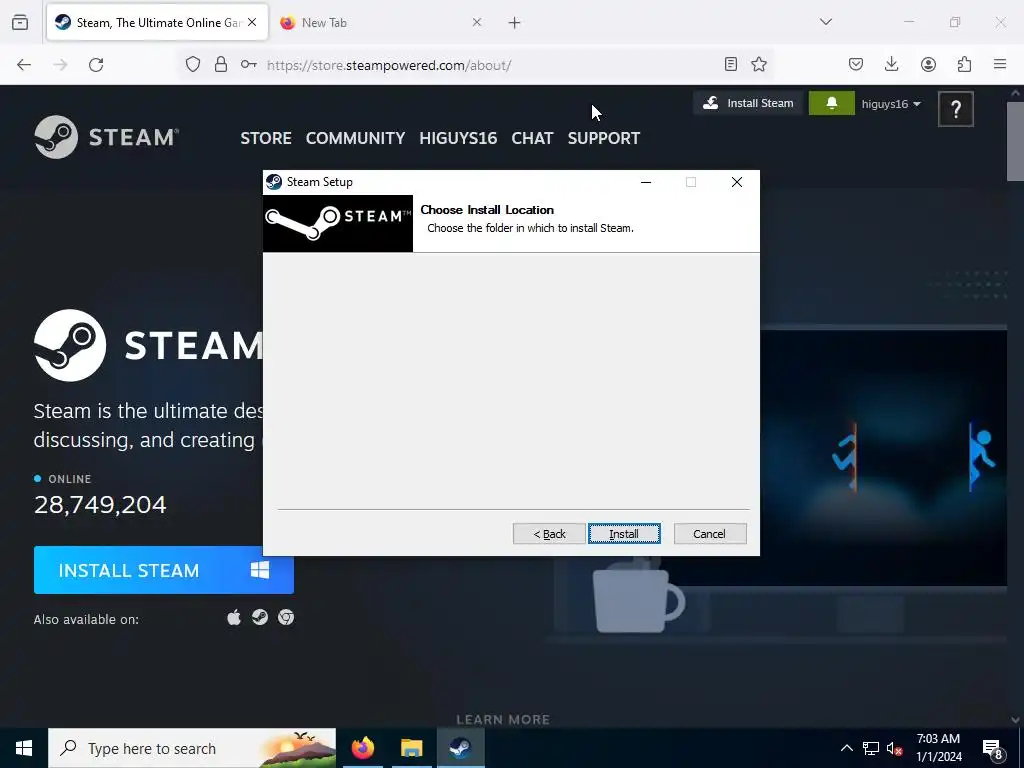The width and height of the screenshot is (1024, 768).
Task: Open the COMMUNITY menu
Action: pos(355,138)
